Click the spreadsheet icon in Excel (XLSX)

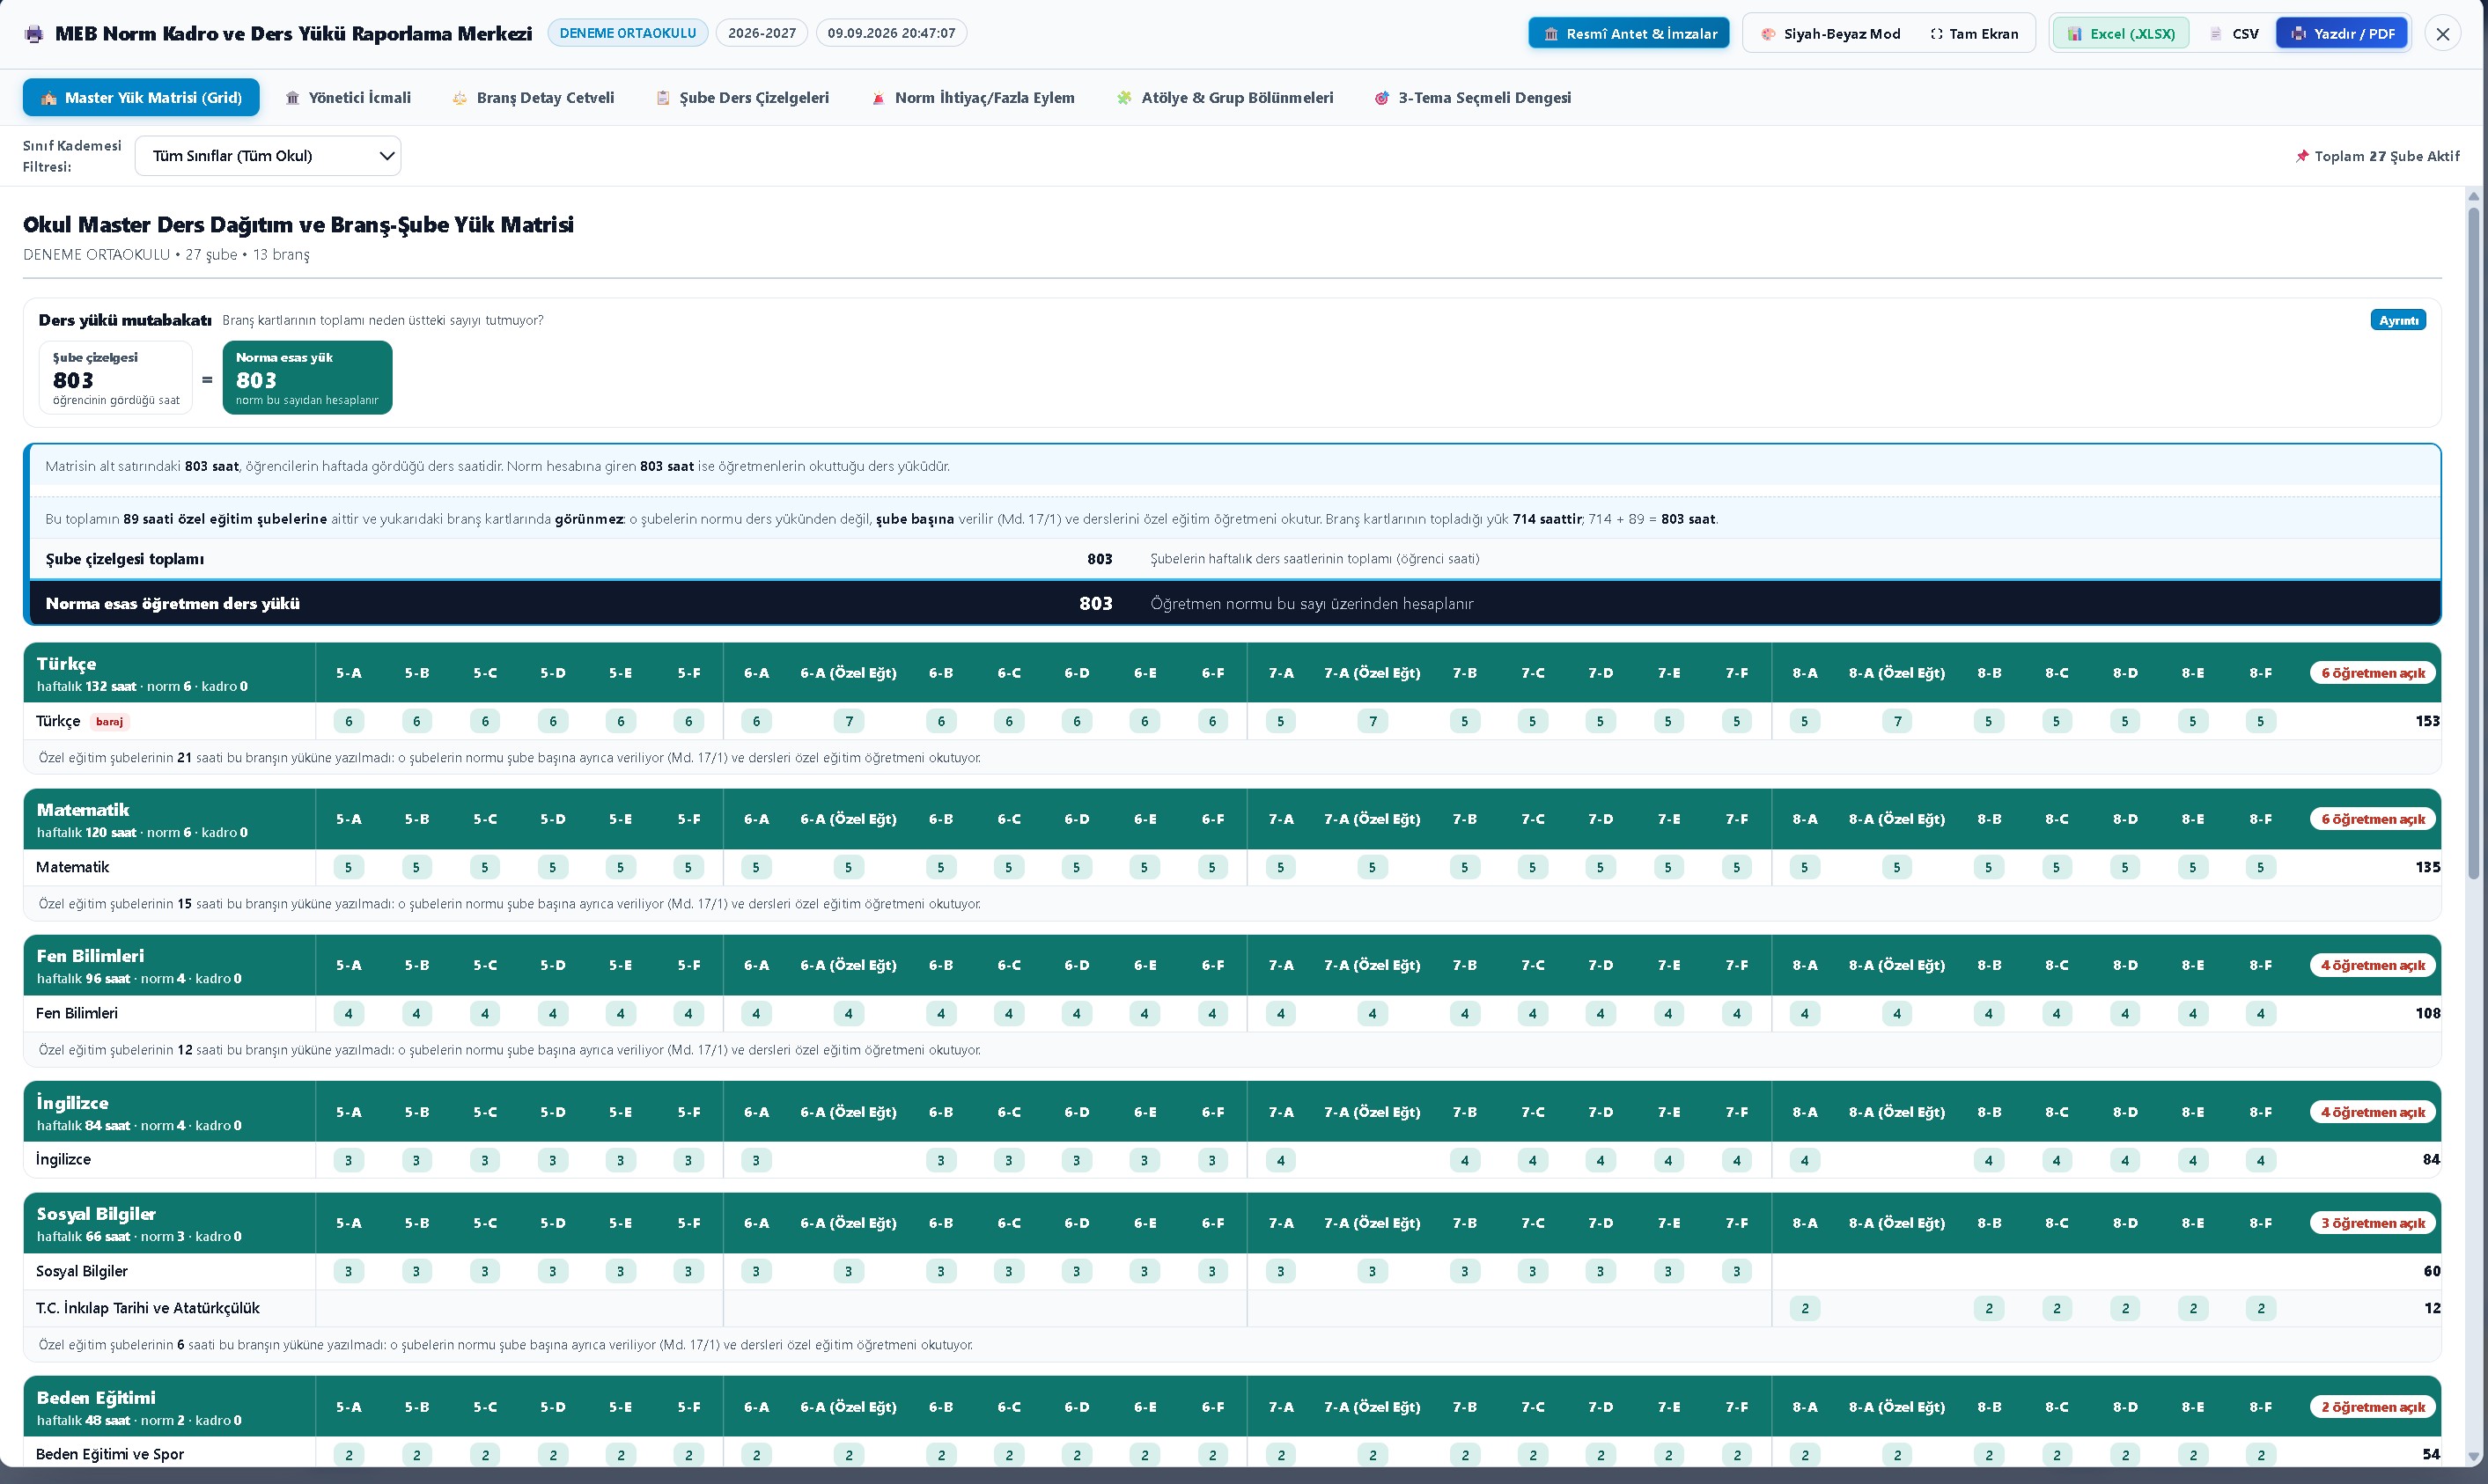(2075, 34)
